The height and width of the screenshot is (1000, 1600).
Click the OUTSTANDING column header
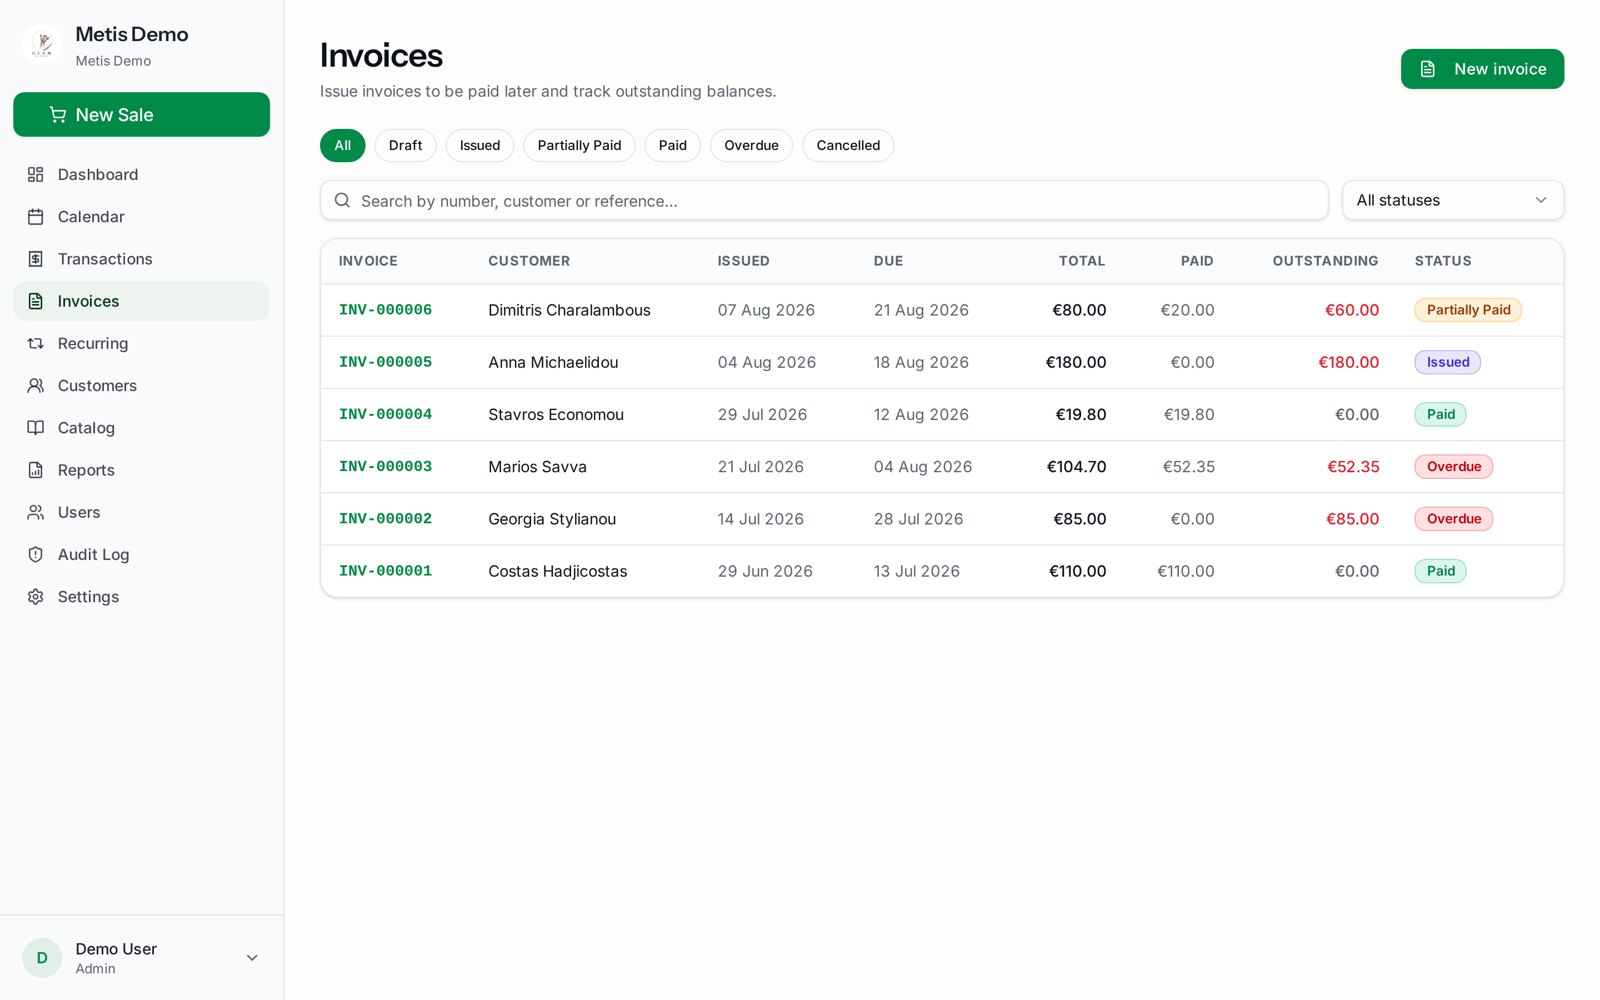coord(1325,261)
